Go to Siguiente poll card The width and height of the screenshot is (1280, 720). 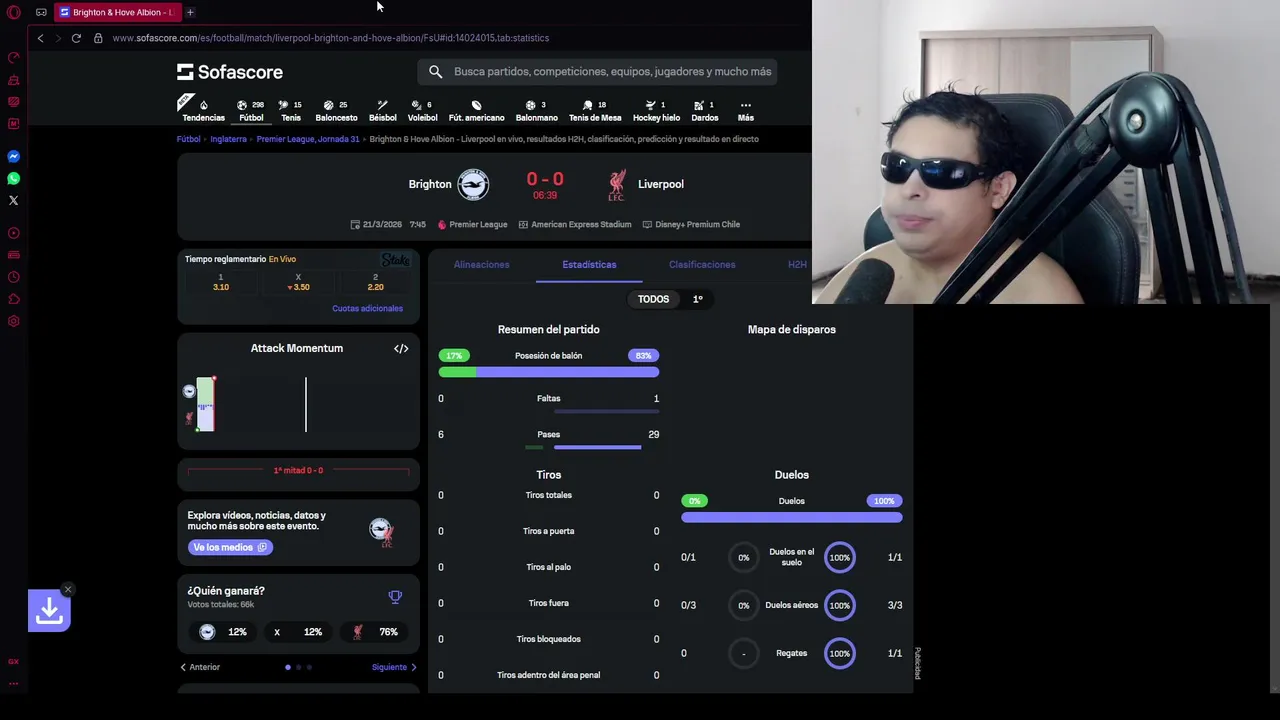394,667
